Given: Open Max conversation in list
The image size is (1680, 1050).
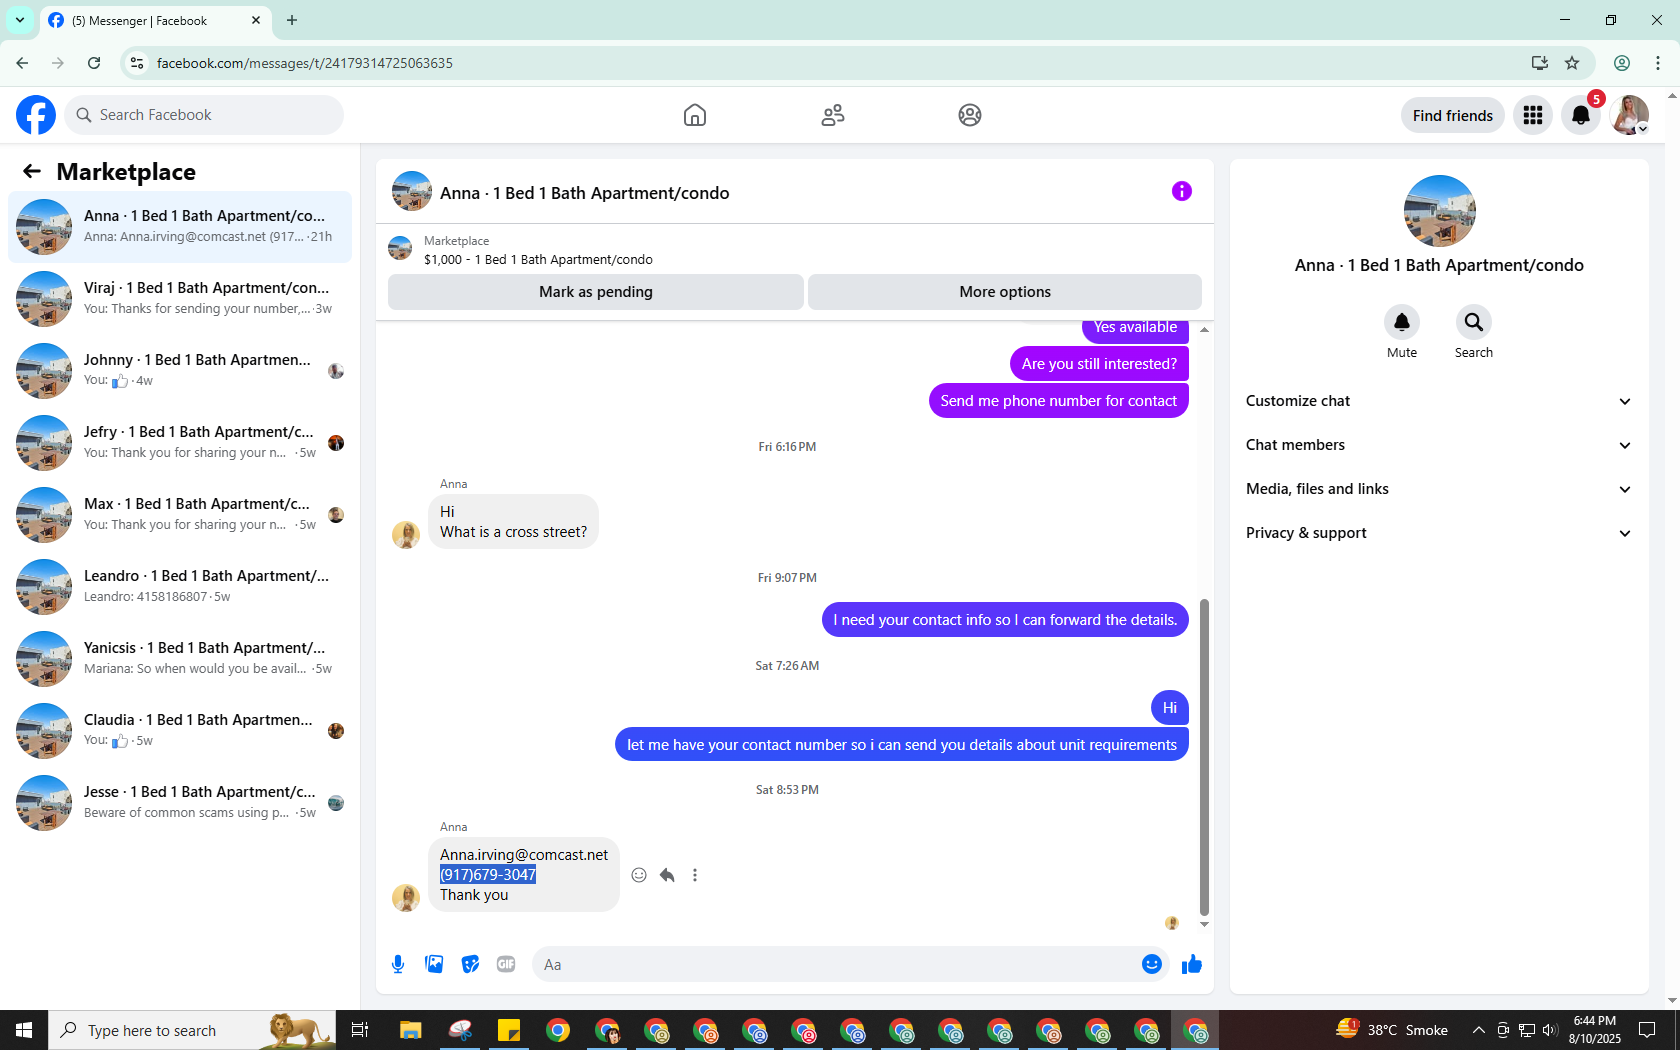Looking at the screenshot, I should pos(180,515).
